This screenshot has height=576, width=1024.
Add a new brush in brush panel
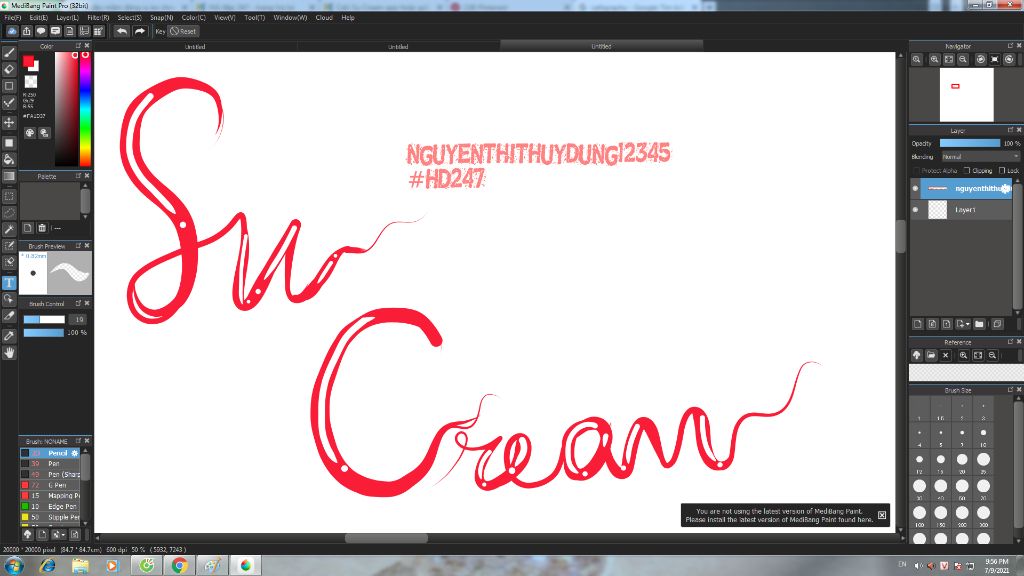pos(42,534)
